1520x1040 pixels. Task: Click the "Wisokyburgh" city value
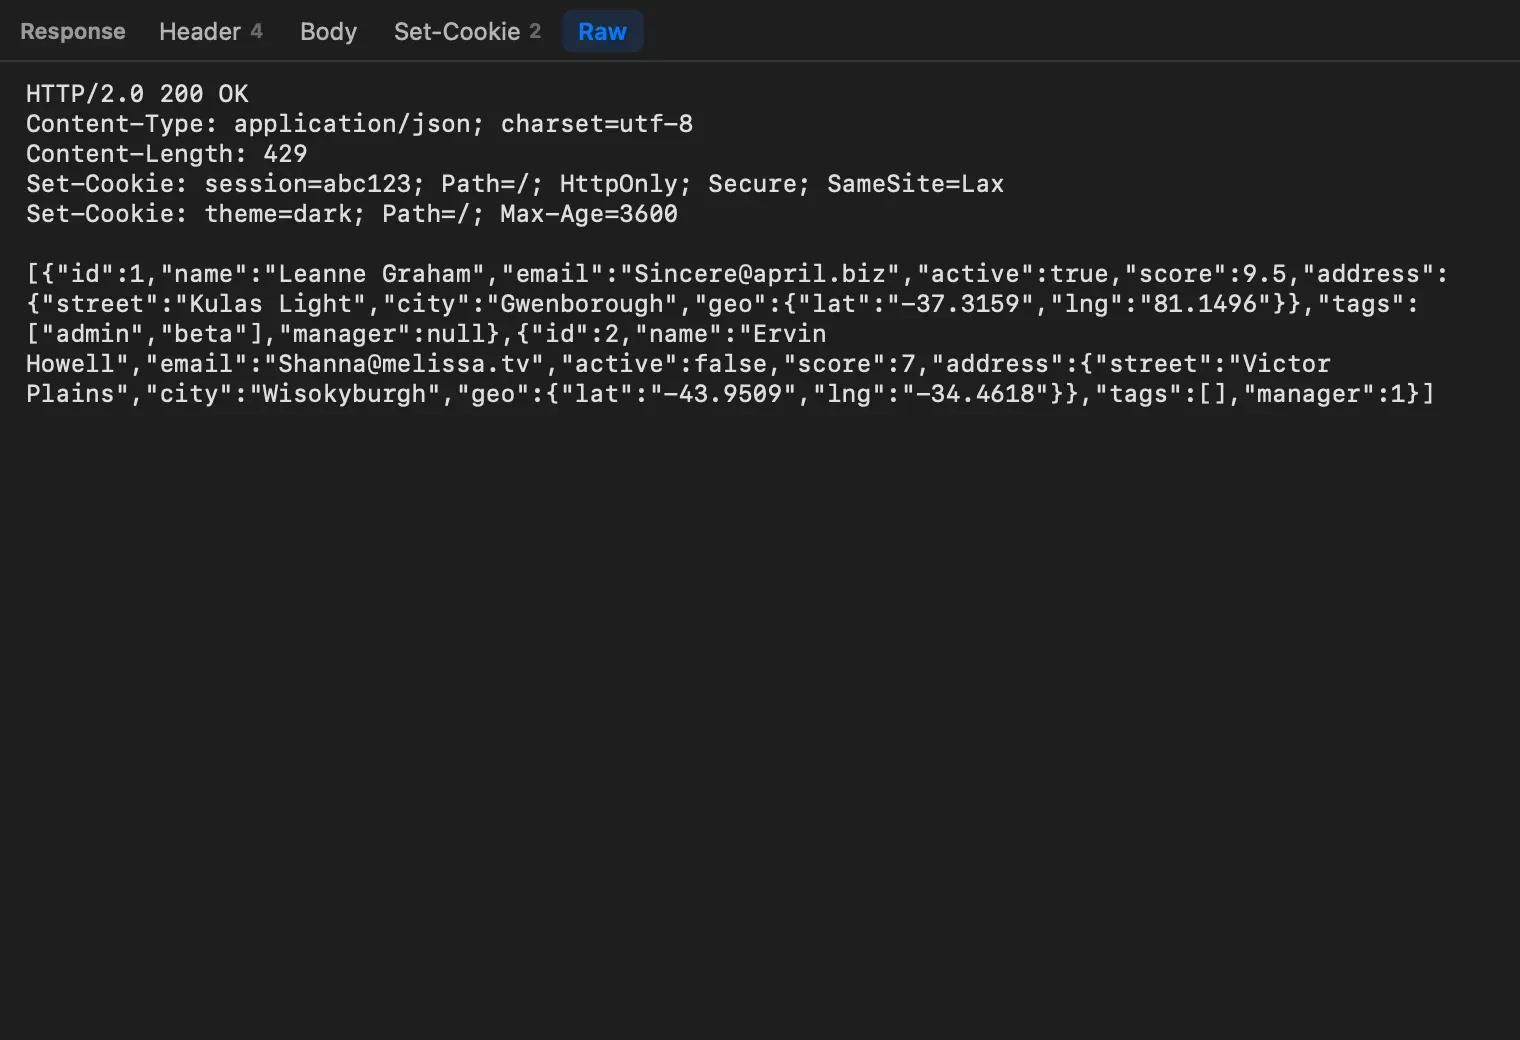coord(344,394)
